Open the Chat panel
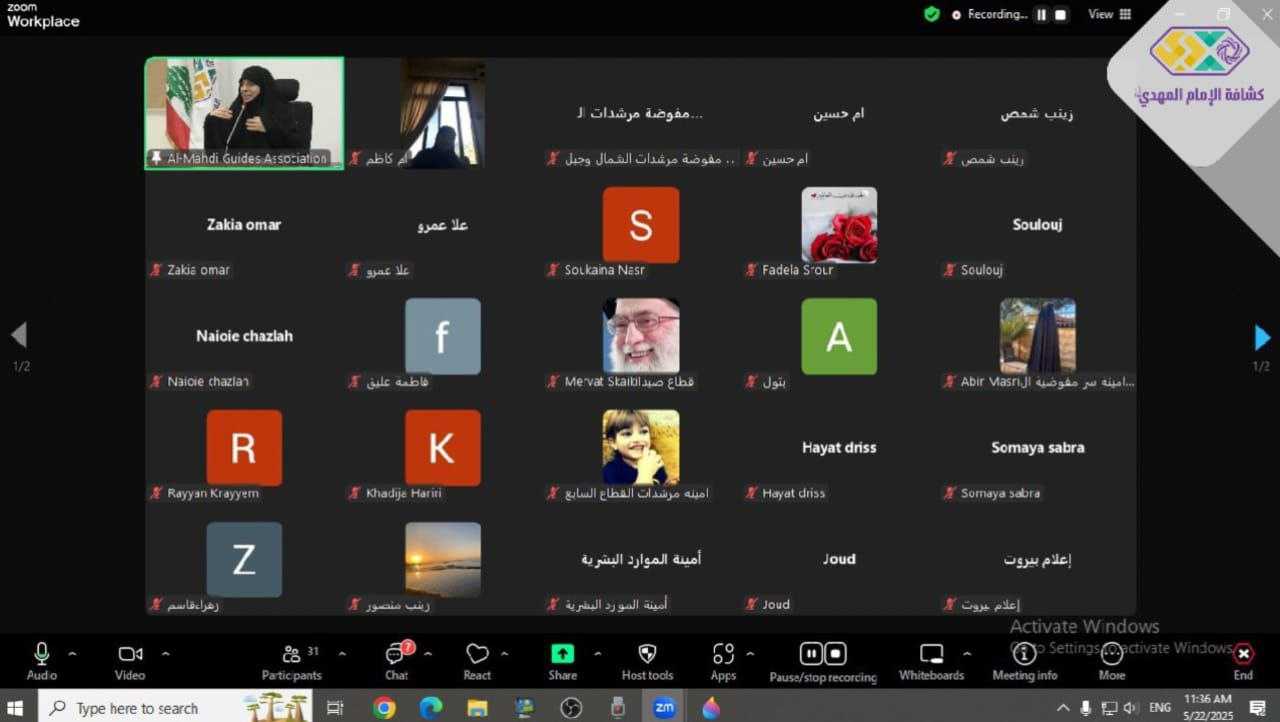 click(x=397, y=661)
